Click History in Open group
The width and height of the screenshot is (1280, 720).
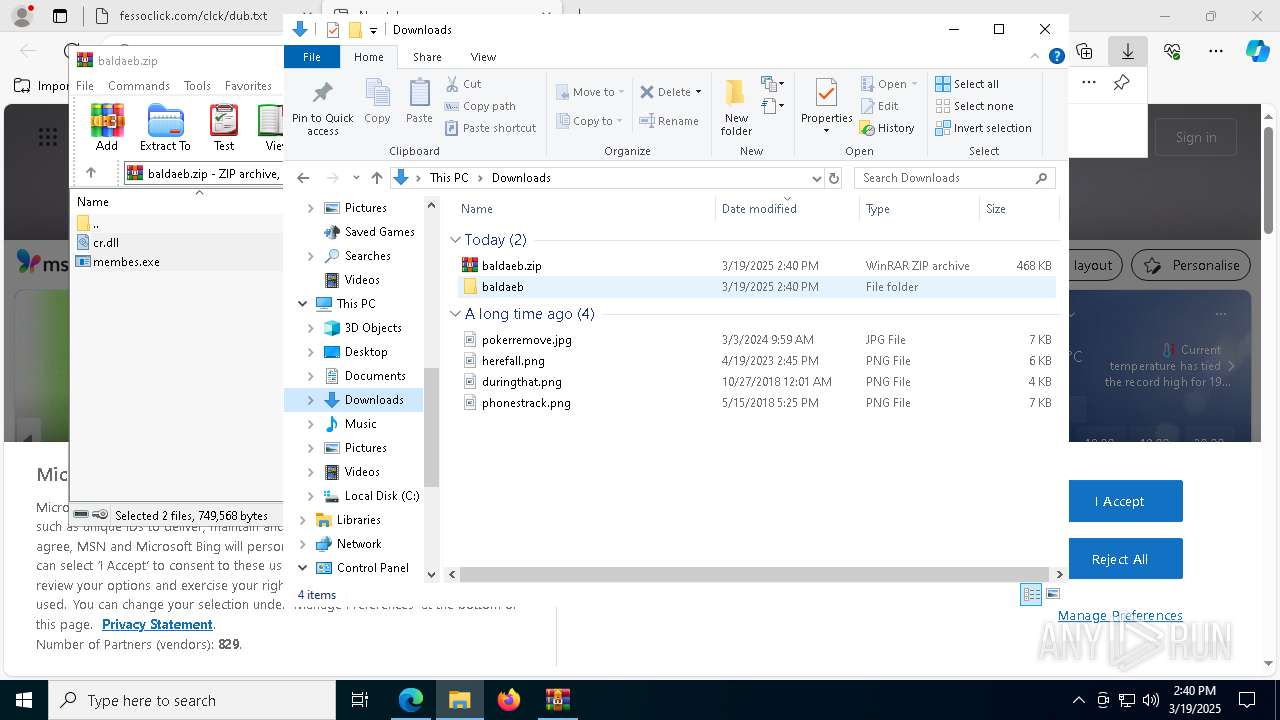(x=888, y=128)
